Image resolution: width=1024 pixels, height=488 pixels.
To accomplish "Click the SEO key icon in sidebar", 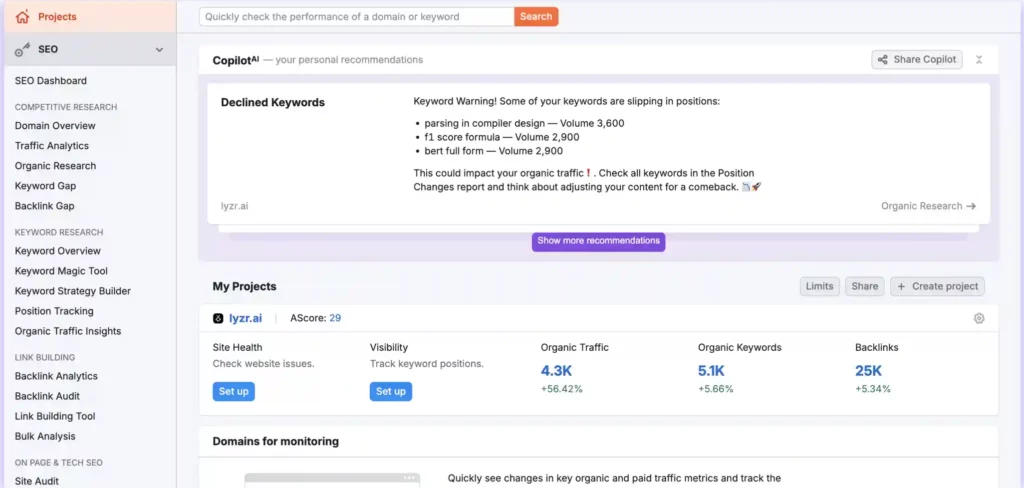I will pyautogui.click(x=23, y=50).
